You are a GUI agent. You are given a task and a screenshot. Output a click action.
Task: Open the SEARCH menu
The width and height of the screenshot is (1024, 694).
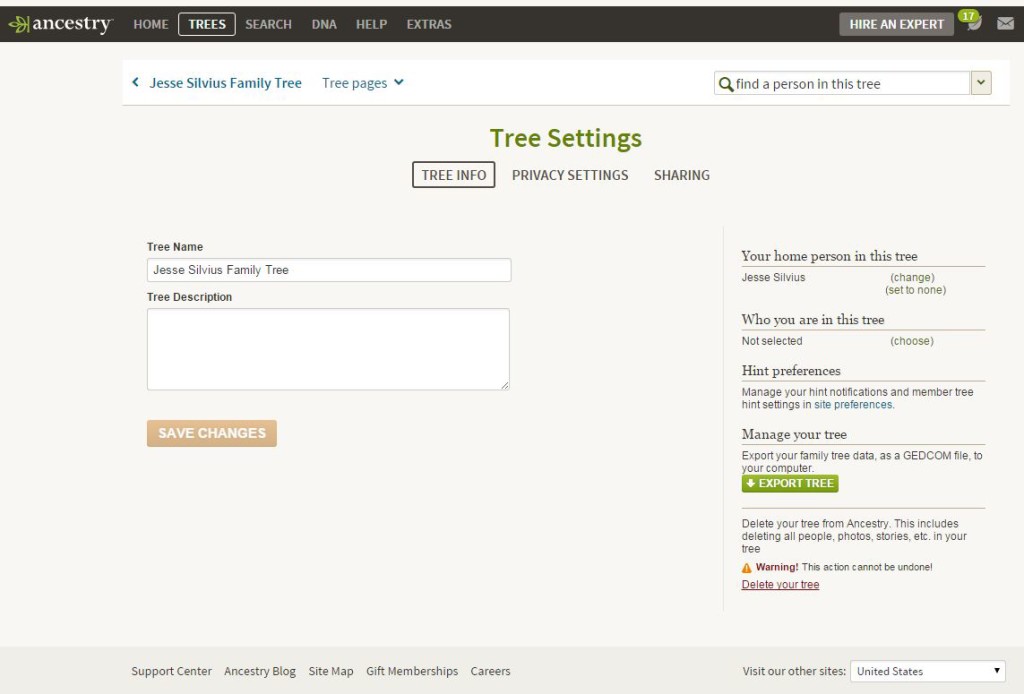pos(268,24)
